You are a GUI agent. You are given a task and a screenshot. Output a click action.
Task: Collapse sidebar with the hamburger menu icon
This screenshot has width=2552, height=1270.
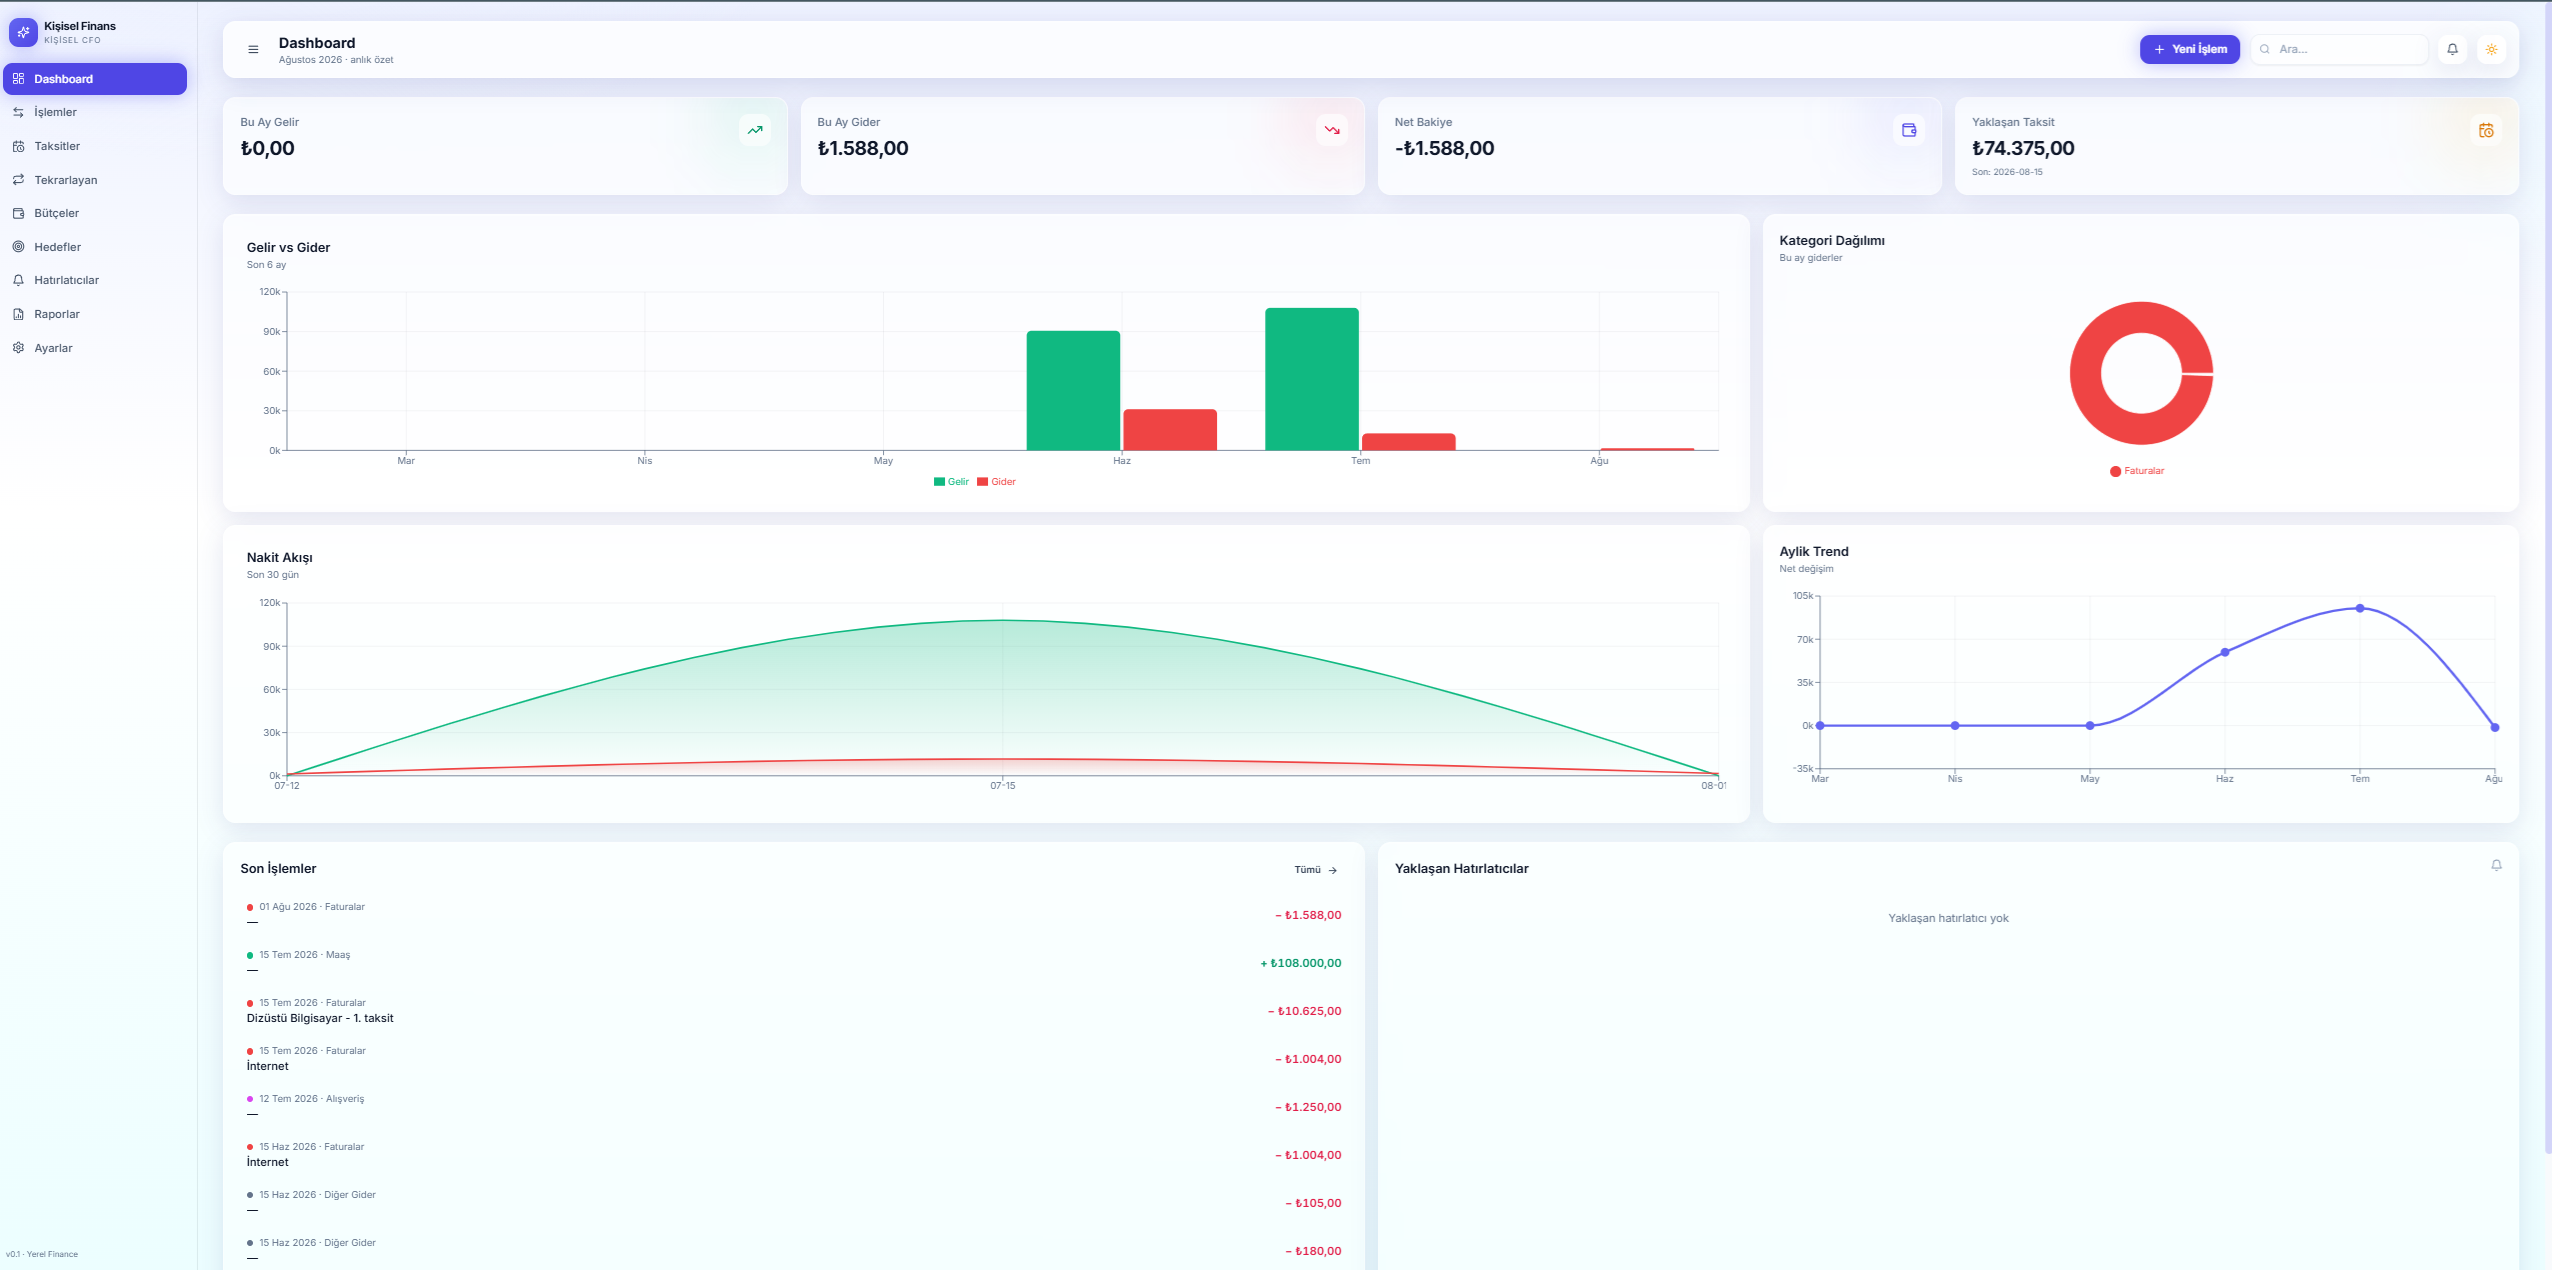point(253,49)
